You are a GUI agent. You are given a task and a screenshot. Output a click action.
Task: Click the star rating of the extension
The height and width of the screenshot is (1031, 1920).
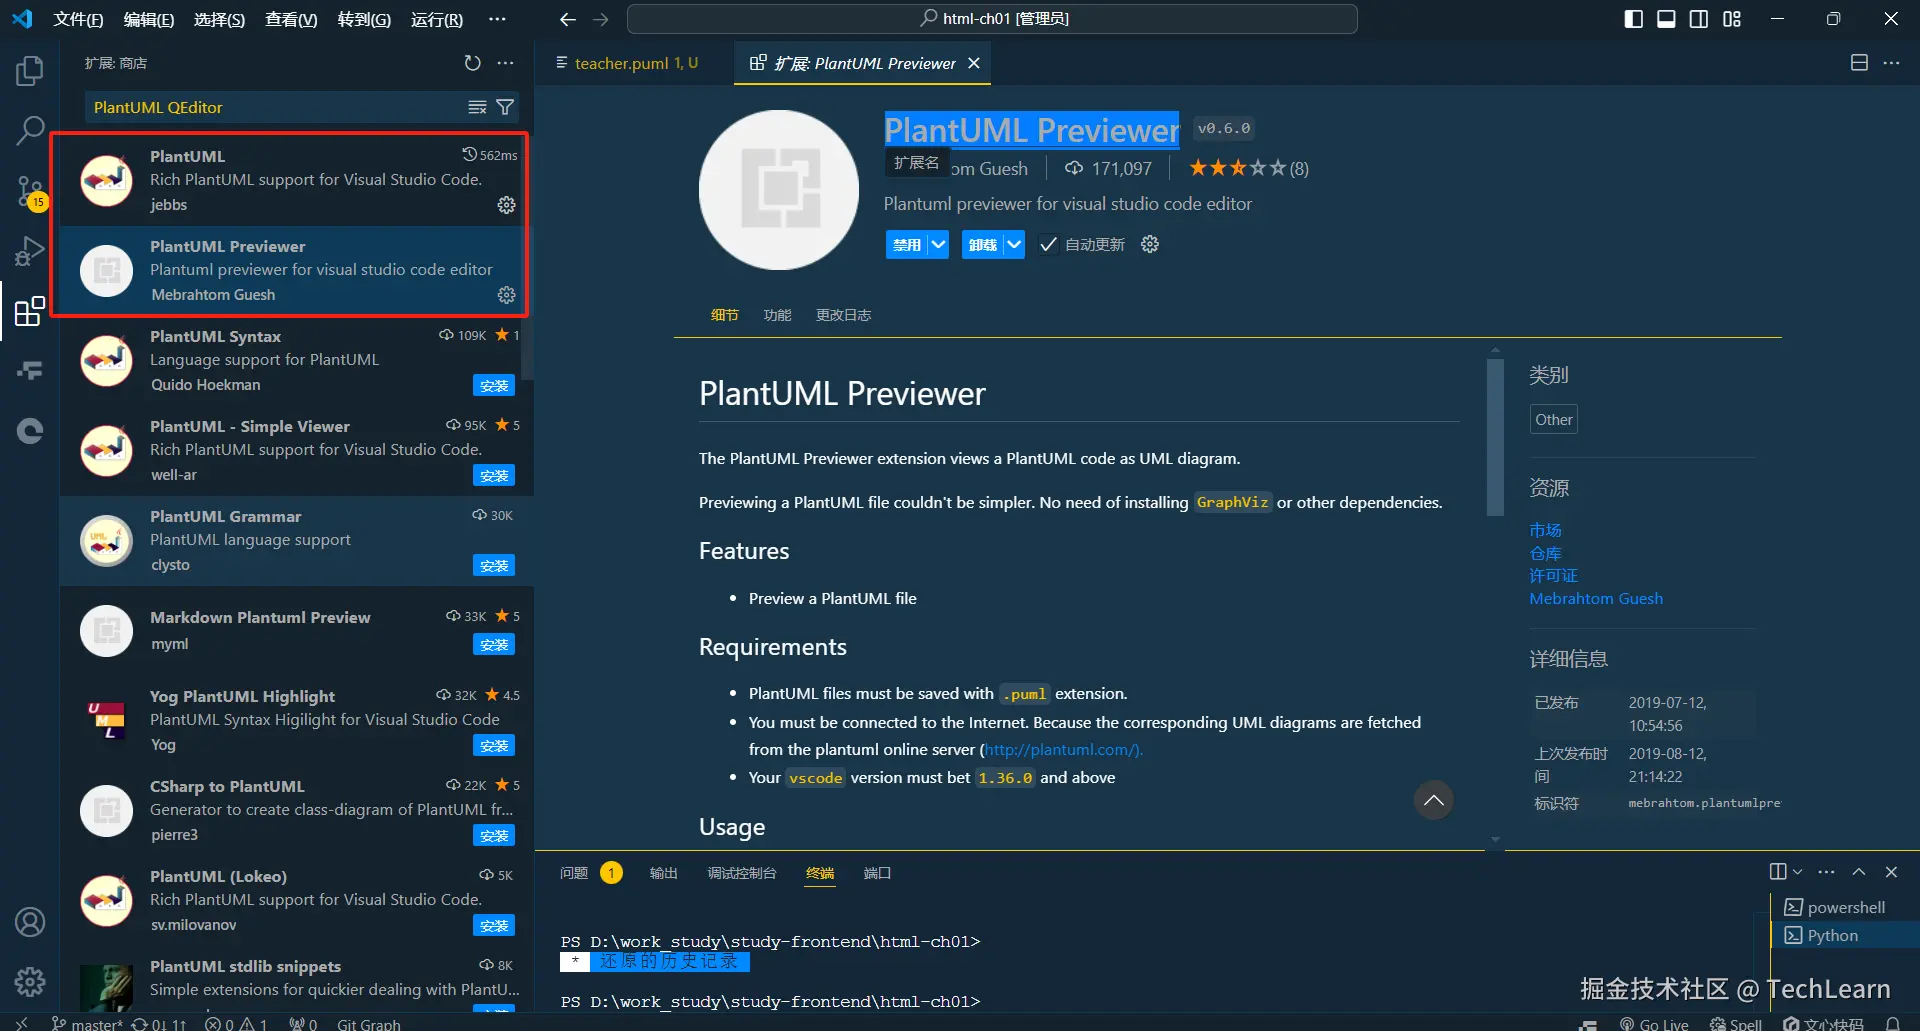pos(1248,168)
